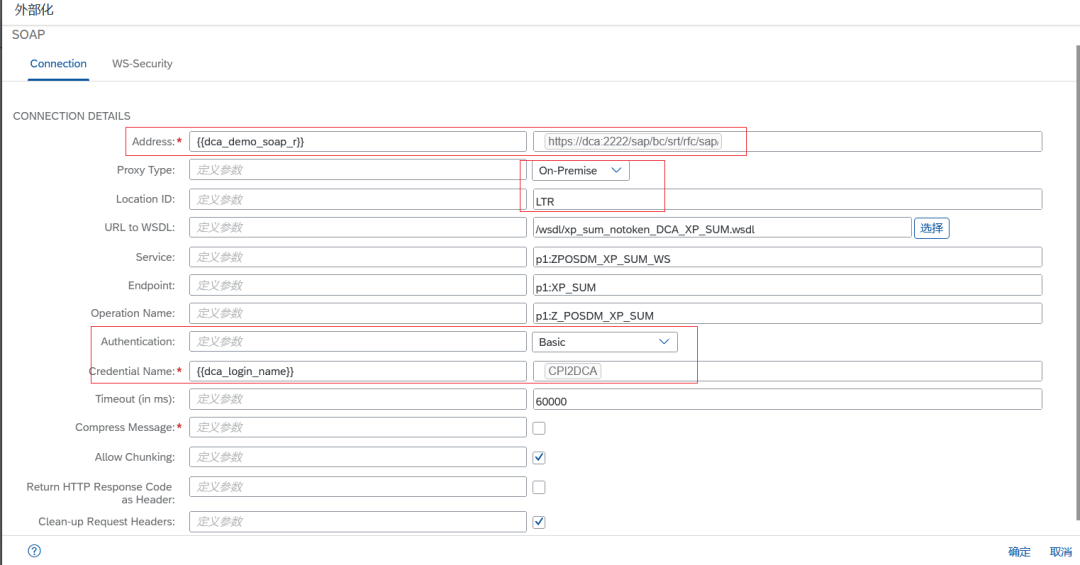Click the Proxy Type parameter field
1080x565 pixels.
(x=357, y=170)
